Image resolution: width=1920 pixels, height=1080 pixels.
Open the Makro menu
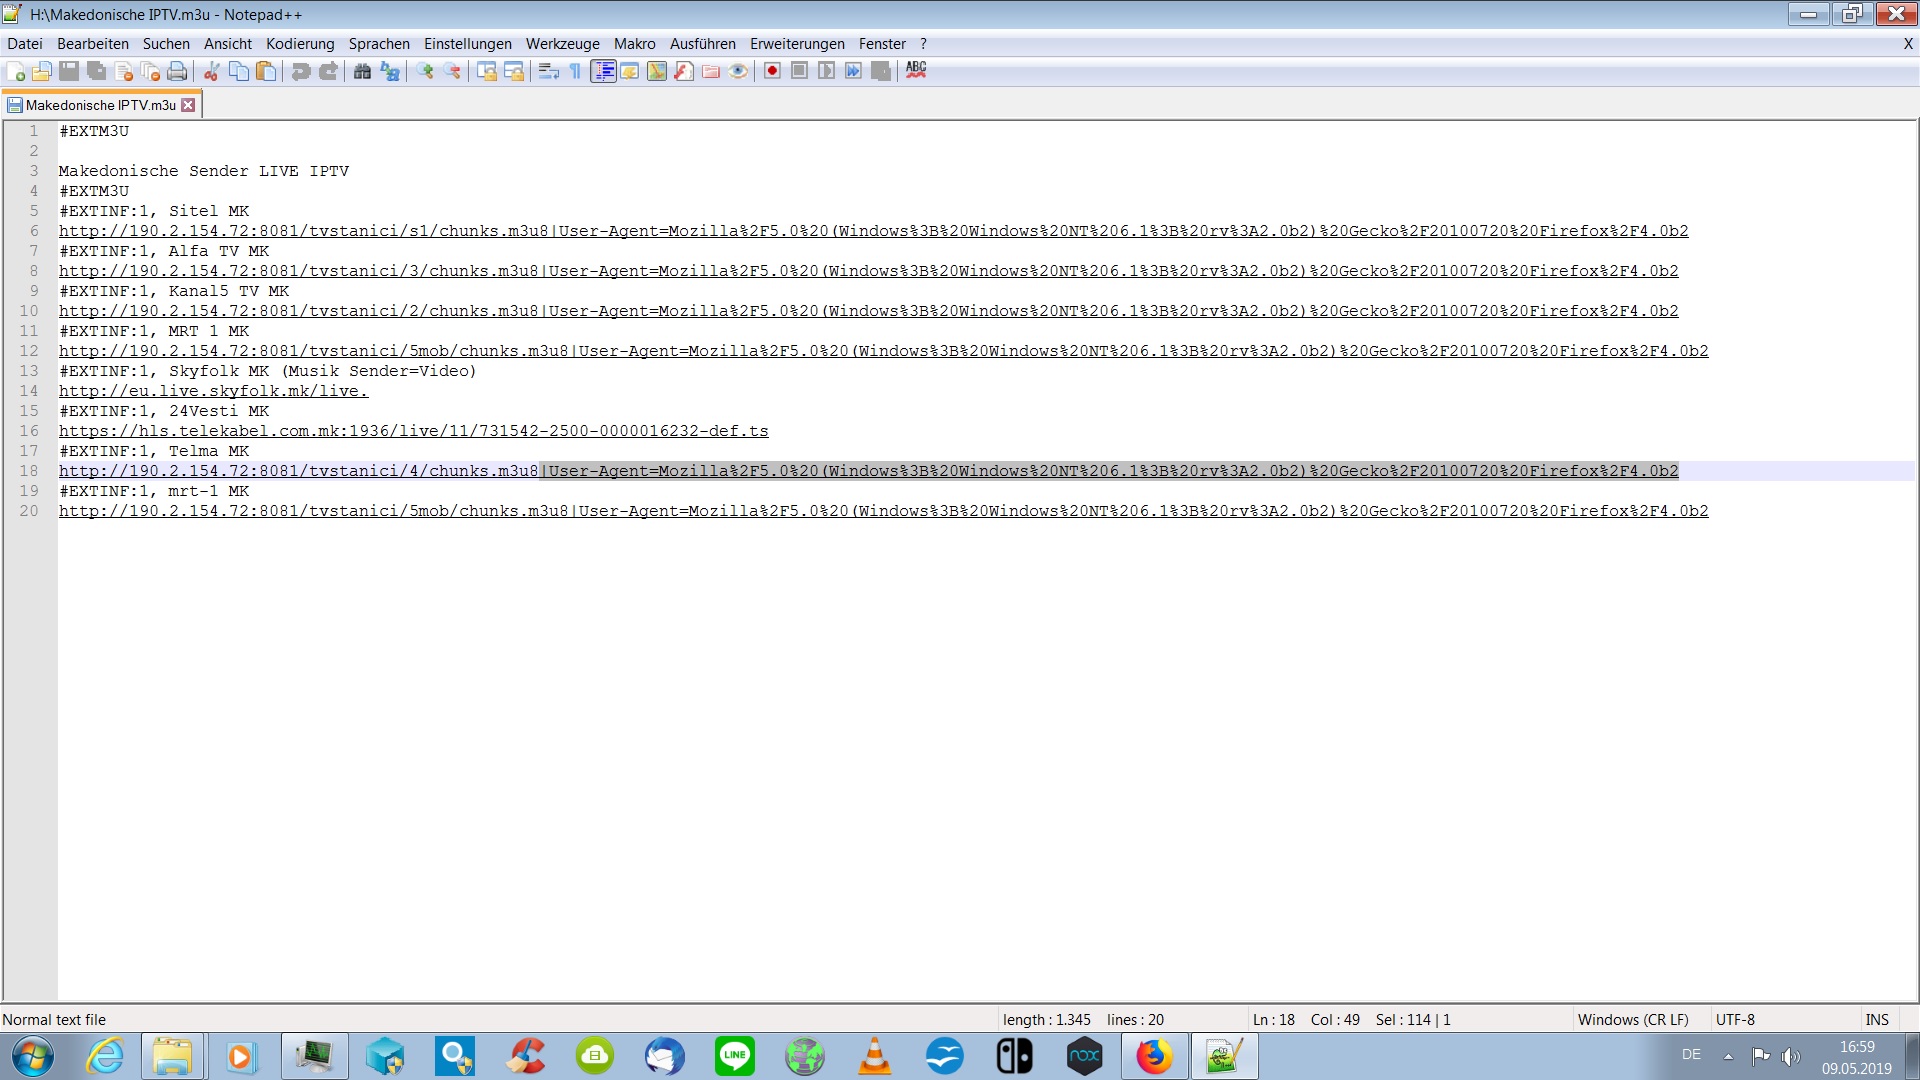[635, 44]
